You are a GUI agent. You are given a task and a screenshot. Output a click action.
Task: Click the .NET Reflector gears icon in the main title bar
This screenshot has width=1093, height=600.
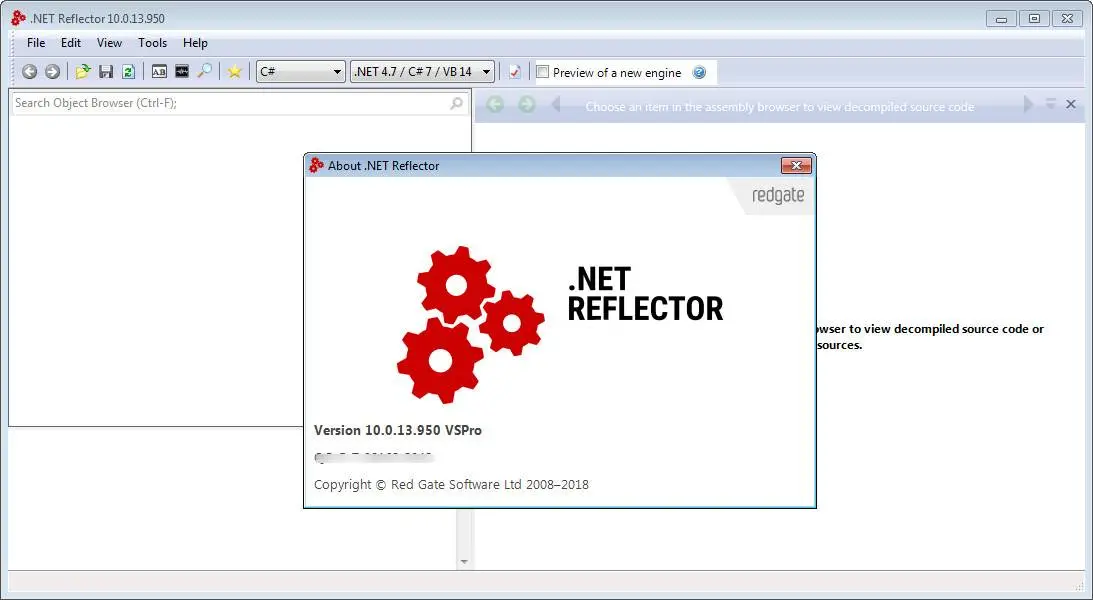click(x=18, y=19)
